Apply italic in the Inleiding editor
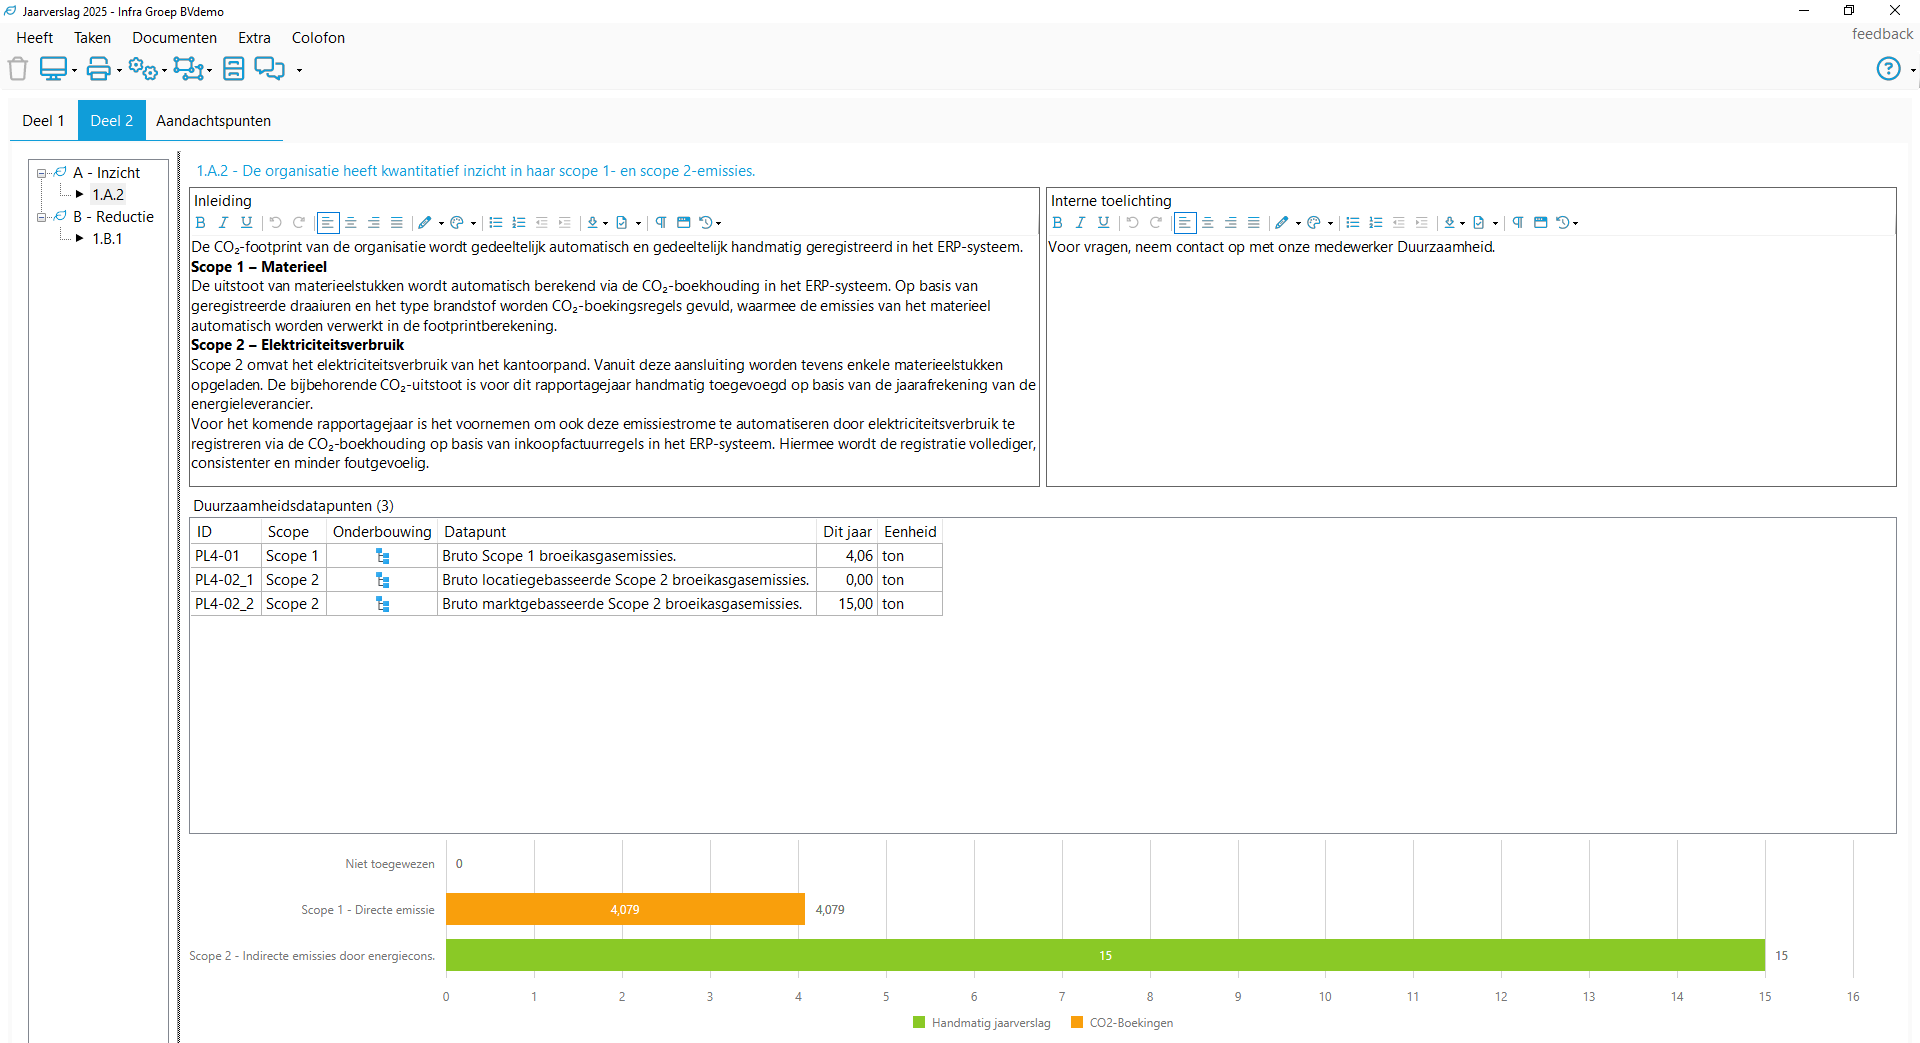The height and width of the screenshot is (1043, 1920). pyautogui.click(x=223, y=223)
